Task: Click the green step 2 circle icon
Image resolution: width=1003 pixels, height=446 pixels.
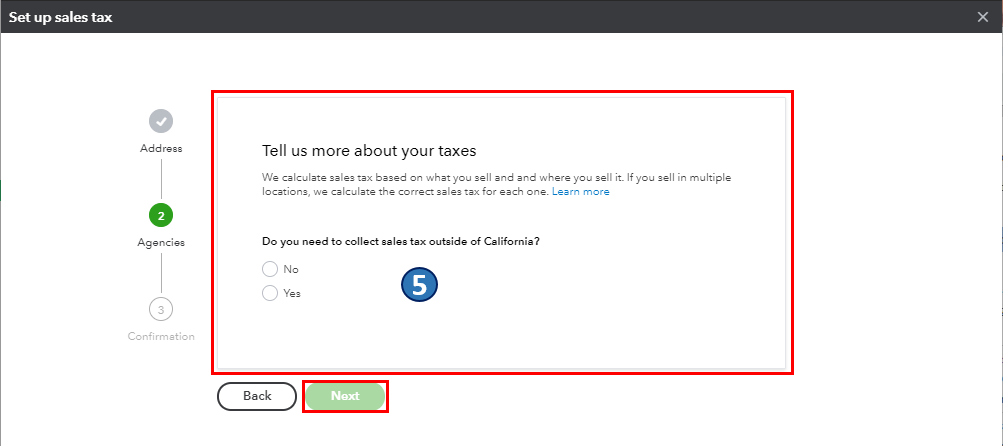Action: point(161,214)
